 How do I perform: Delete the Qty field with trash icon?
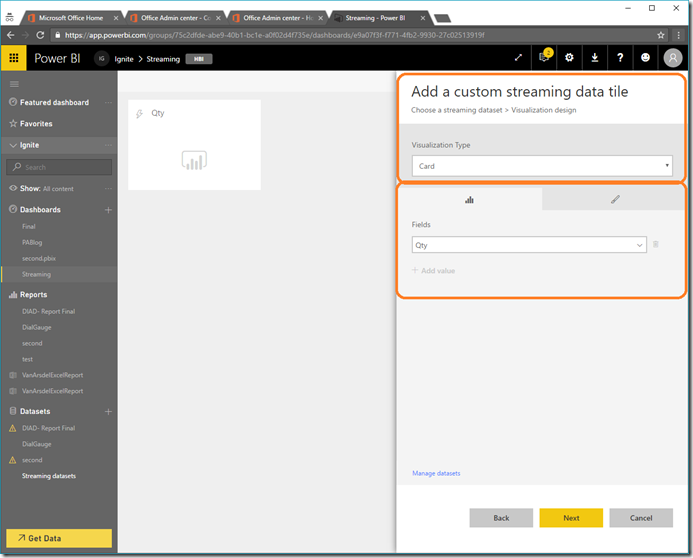coord(656,244)
